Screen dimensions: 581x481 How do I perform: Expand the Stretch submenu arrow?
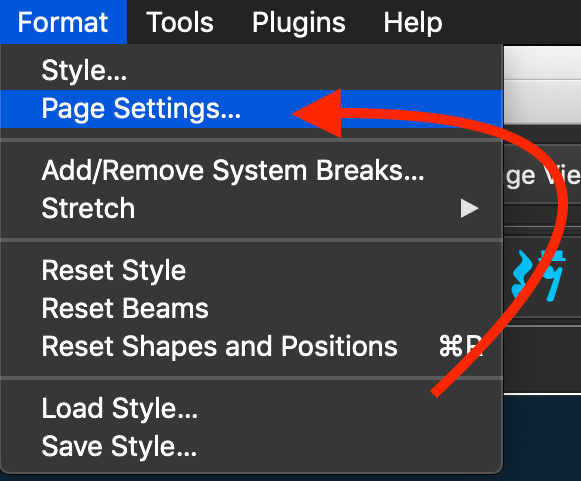click(469, 208)
